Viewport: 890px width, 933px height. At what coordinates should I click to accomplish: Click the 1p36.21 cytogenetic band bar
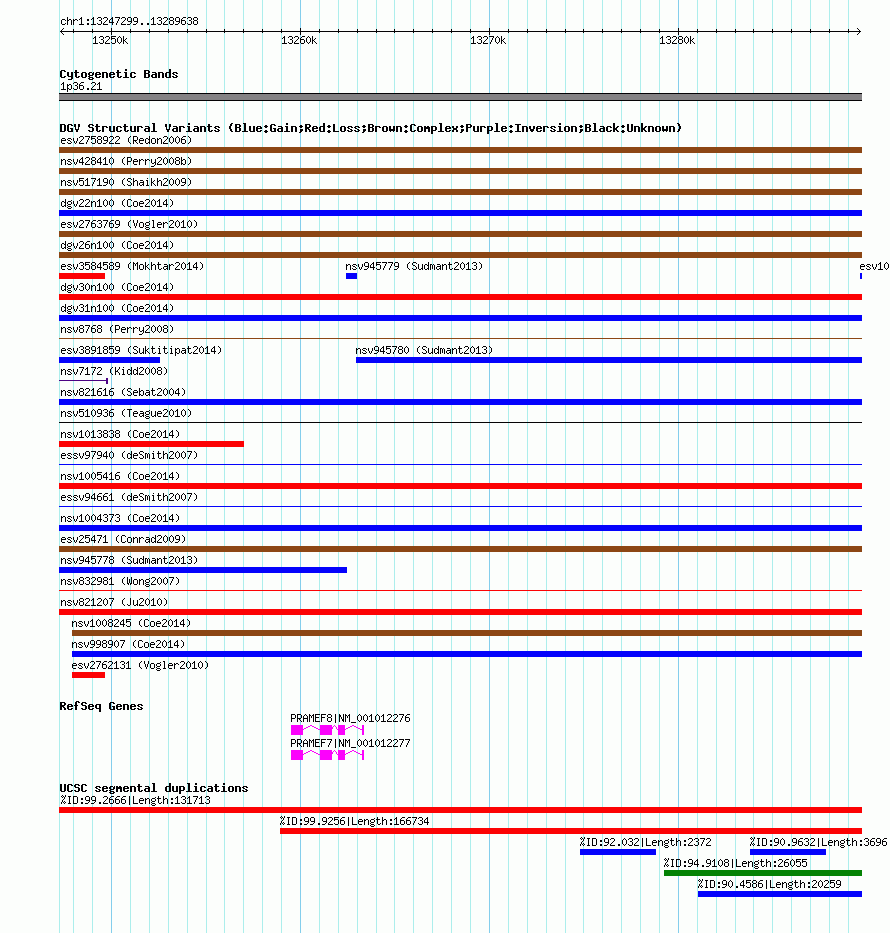point(460,97)
